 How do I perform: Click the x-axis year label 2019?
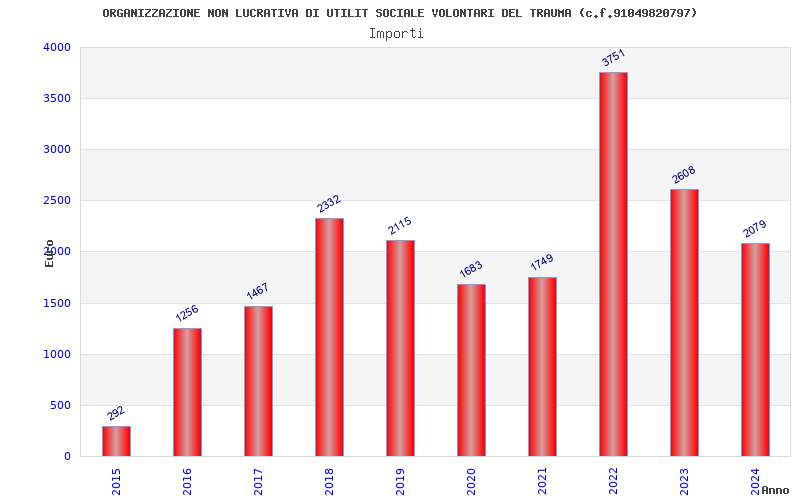400,482
